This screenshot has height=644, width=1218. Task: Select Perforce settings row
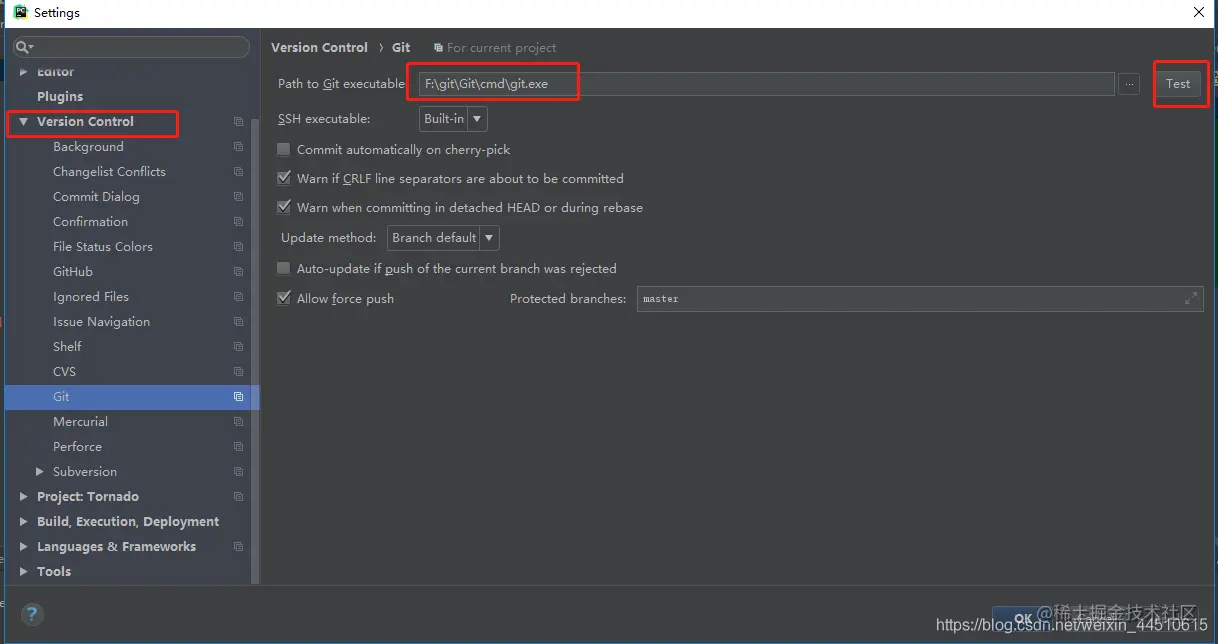click(x=131, y=447)
